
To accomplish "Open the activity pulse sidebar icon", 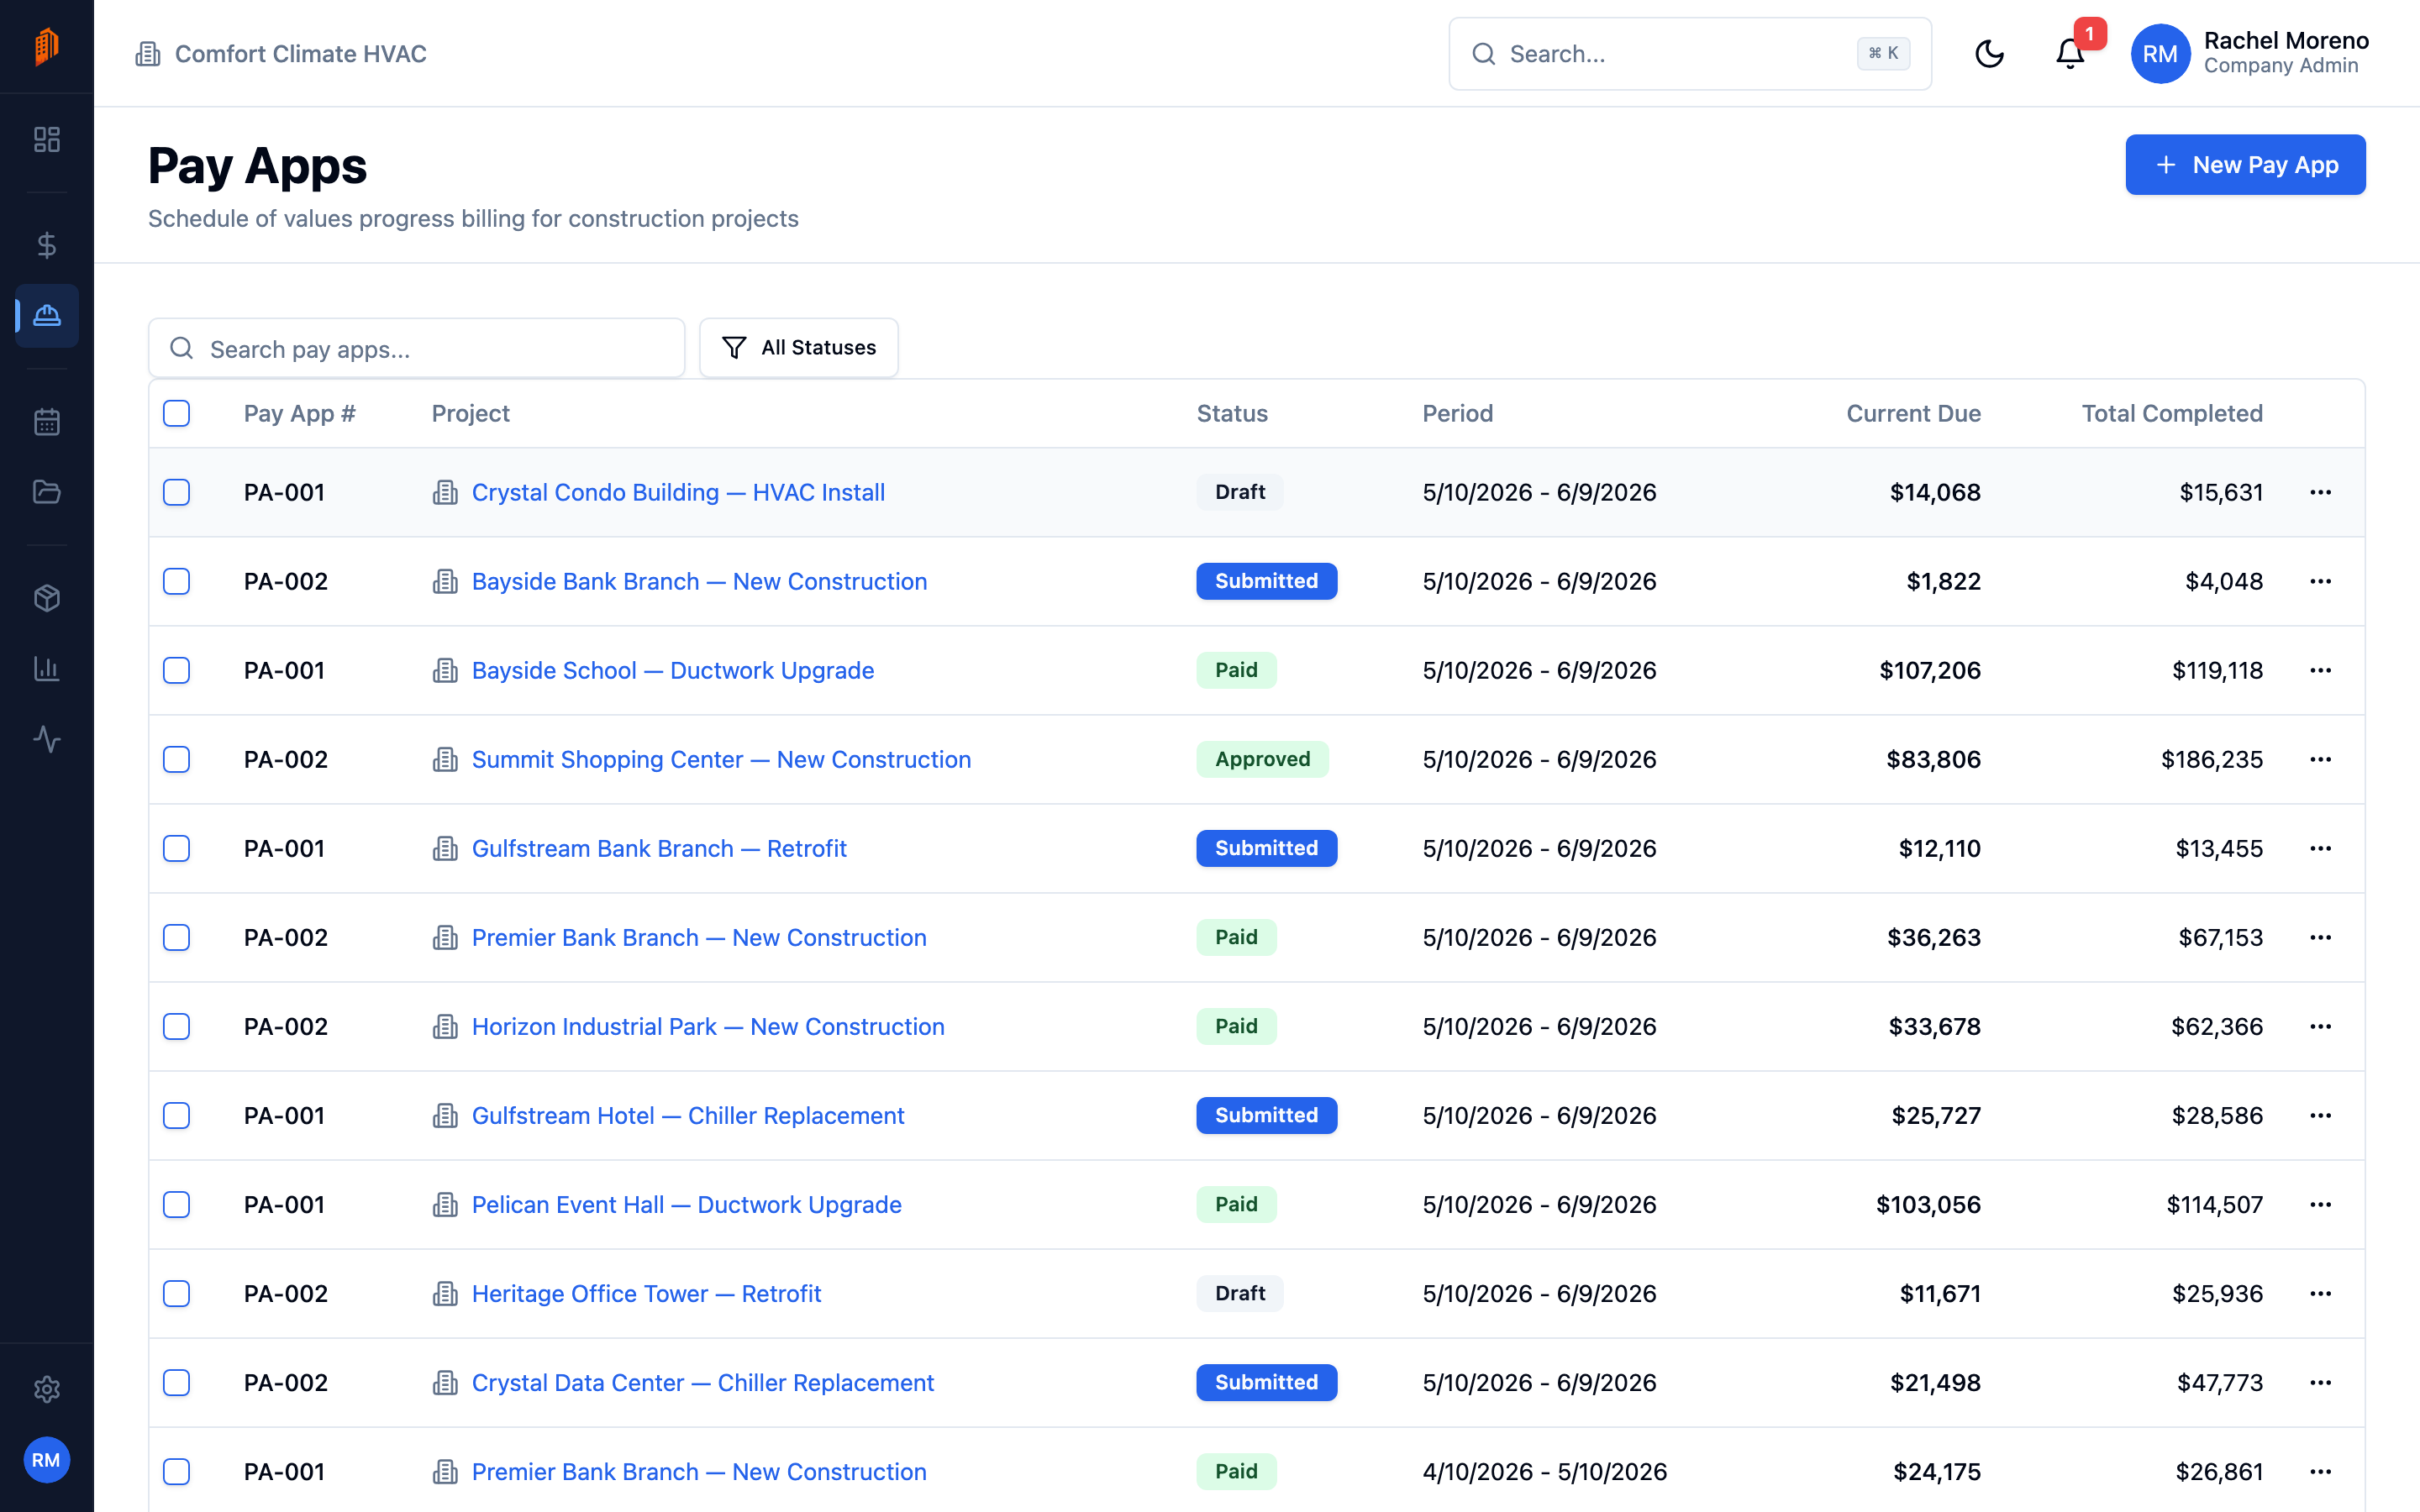I will [x=47, y=739].
